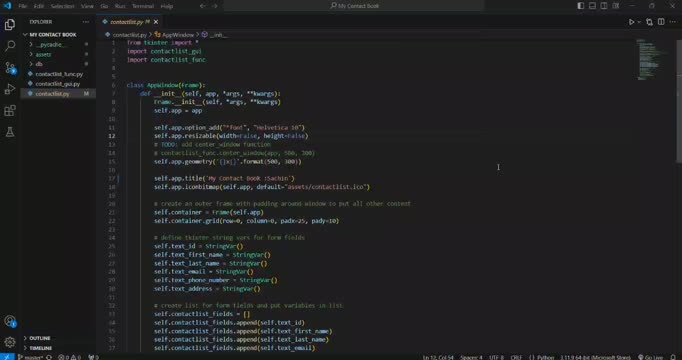Open contactlist_gui.py in the explorer

tap(58, 84)
